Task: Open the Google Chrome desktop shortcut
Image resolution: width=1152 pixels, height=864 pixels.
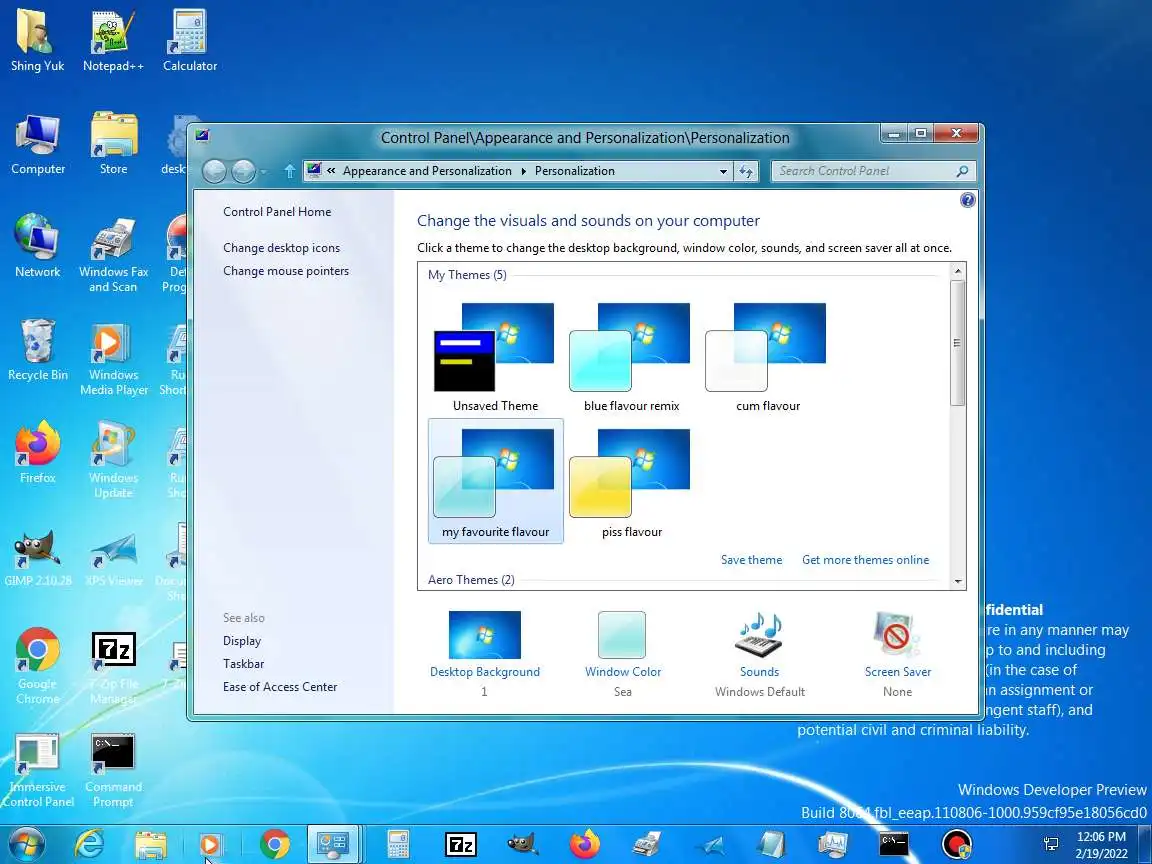Action: click(x=37, y=666)
